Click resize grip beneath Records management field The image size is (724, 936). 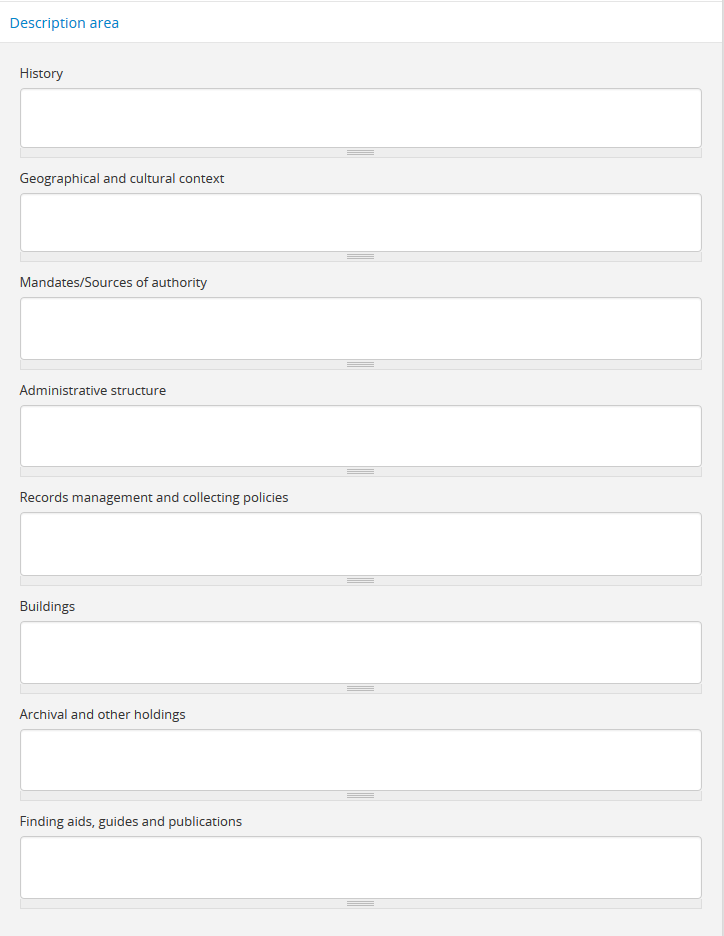click(360, 580)
